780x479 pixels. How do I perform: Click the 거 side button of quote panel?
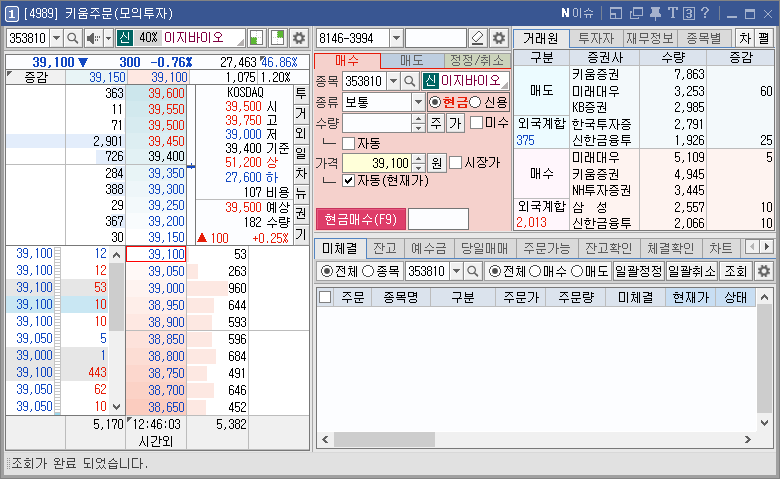(x=301, y=113)
